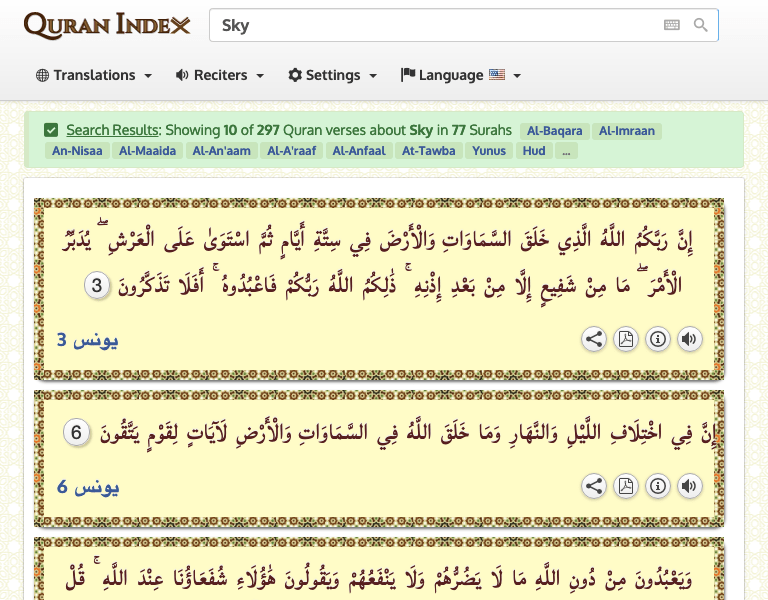Export verse Yunus 6 as PDF

[625, 486]
